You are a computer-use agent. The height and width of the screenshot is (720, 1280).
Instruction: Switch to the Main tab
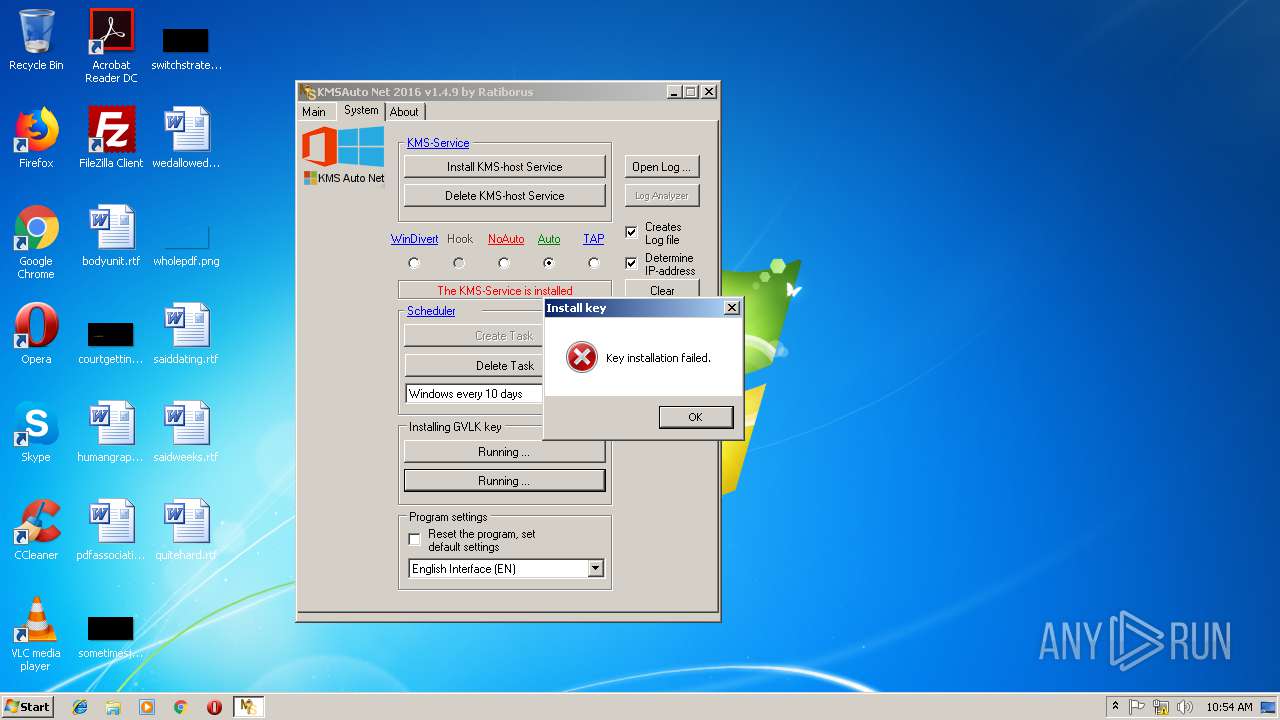click(314, 112)
